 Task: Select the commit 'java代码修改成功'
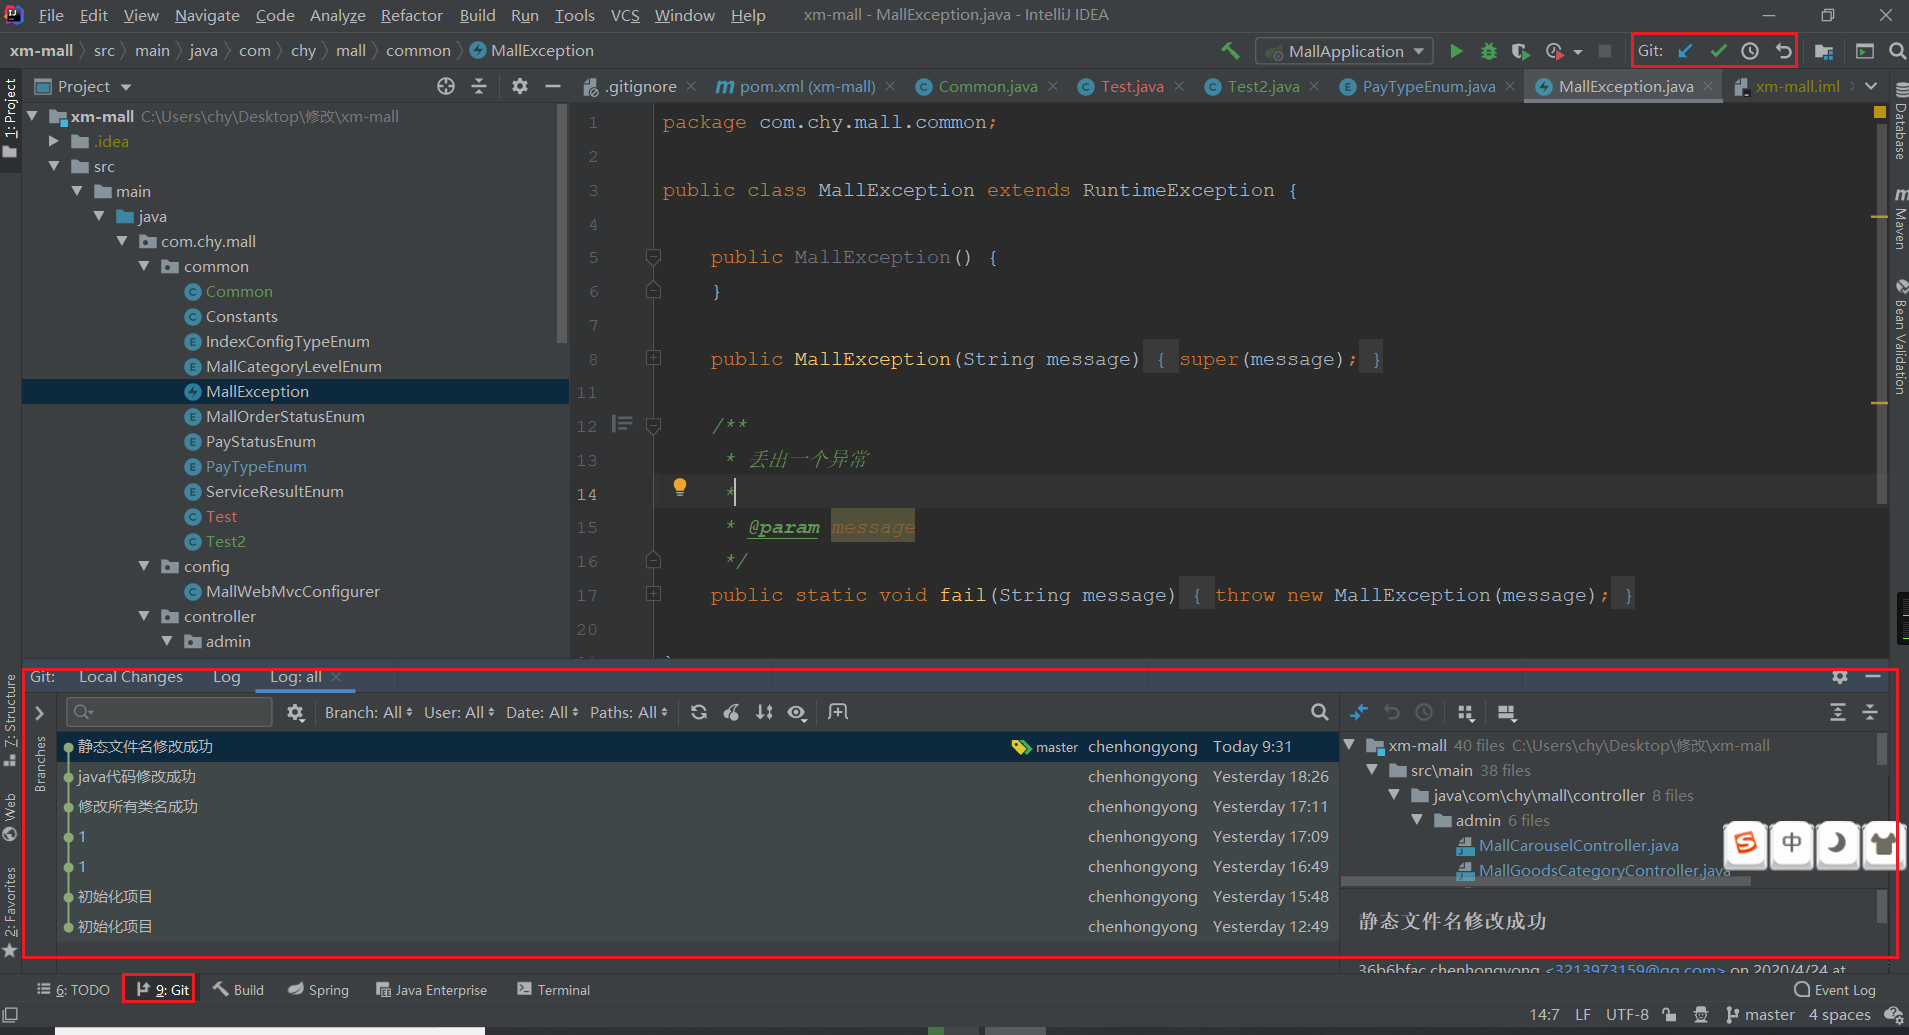point(697,777)
